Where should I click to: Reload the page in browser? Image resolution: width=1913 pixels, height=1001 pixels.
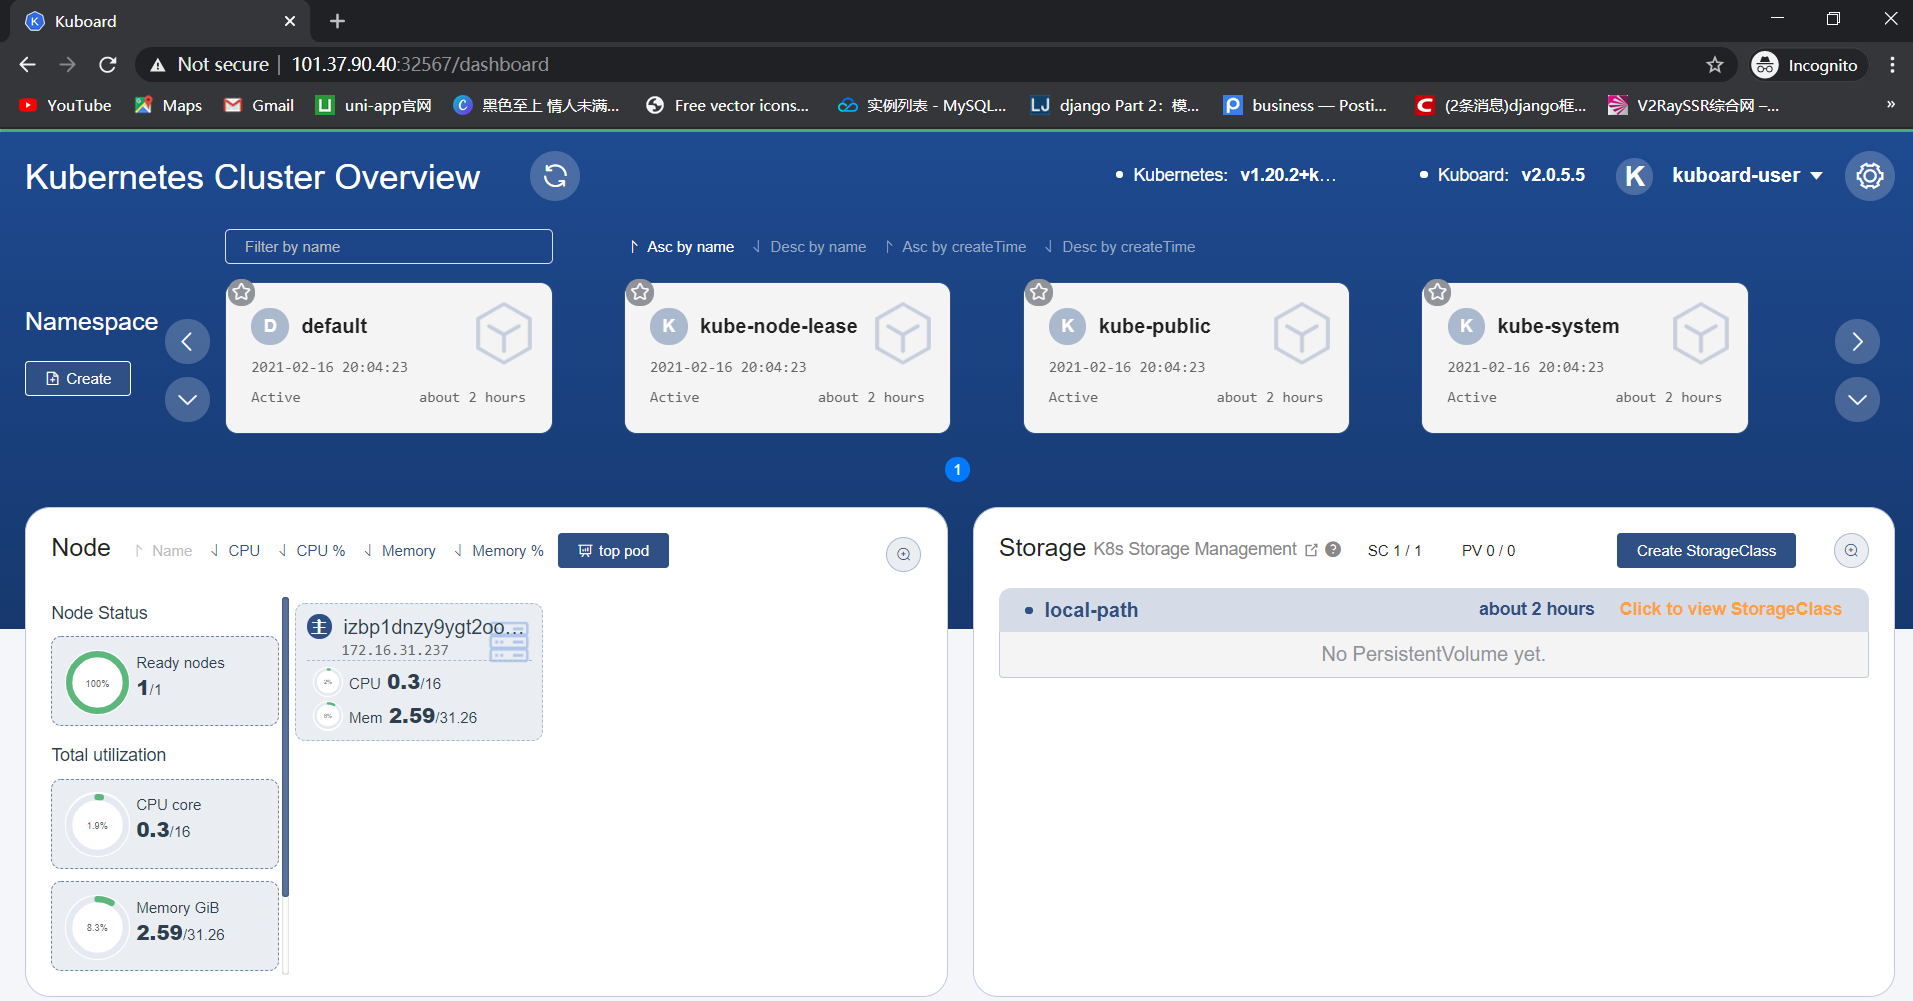click(x=108, y=65)
